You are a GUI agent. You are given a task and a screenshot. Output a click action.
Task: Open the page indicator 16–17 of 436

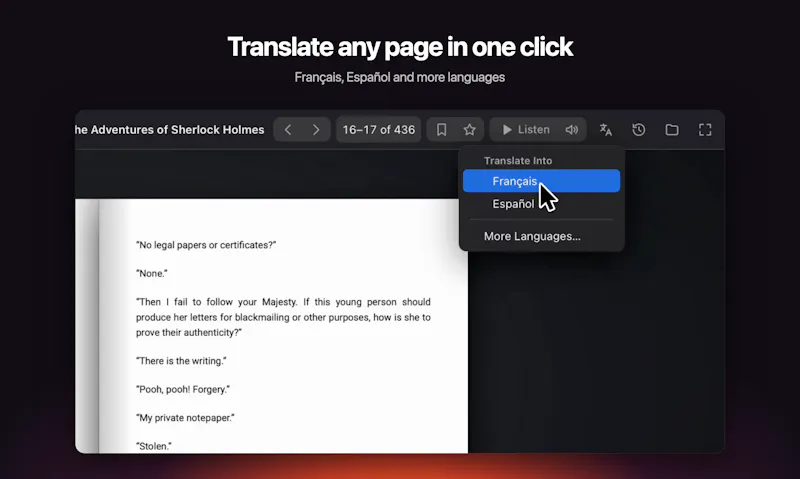click(x=379, y=130)
